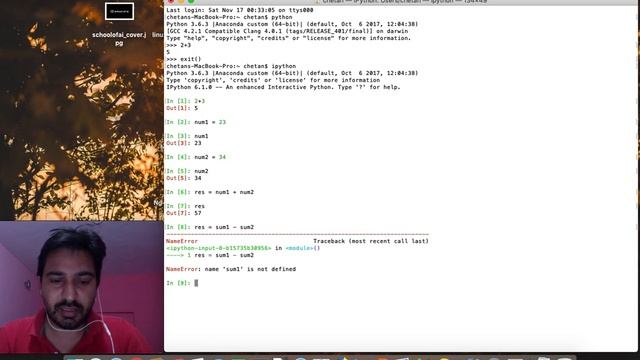Click the 'Type "help", "copyright"' info line
The image size is (640, 360).
click(289, 38)
